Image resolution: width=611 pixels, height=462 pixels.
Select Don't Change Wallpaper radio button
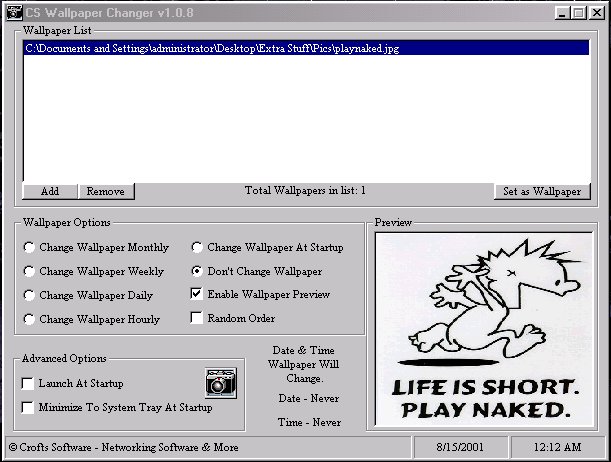tap(198, 271)
